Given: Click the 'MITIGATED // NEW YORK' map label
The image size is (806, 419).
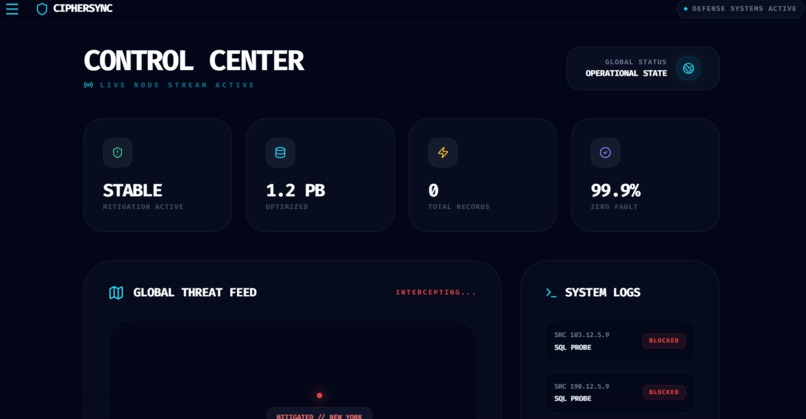Looking at the screenshot, I should pos(319,416).
